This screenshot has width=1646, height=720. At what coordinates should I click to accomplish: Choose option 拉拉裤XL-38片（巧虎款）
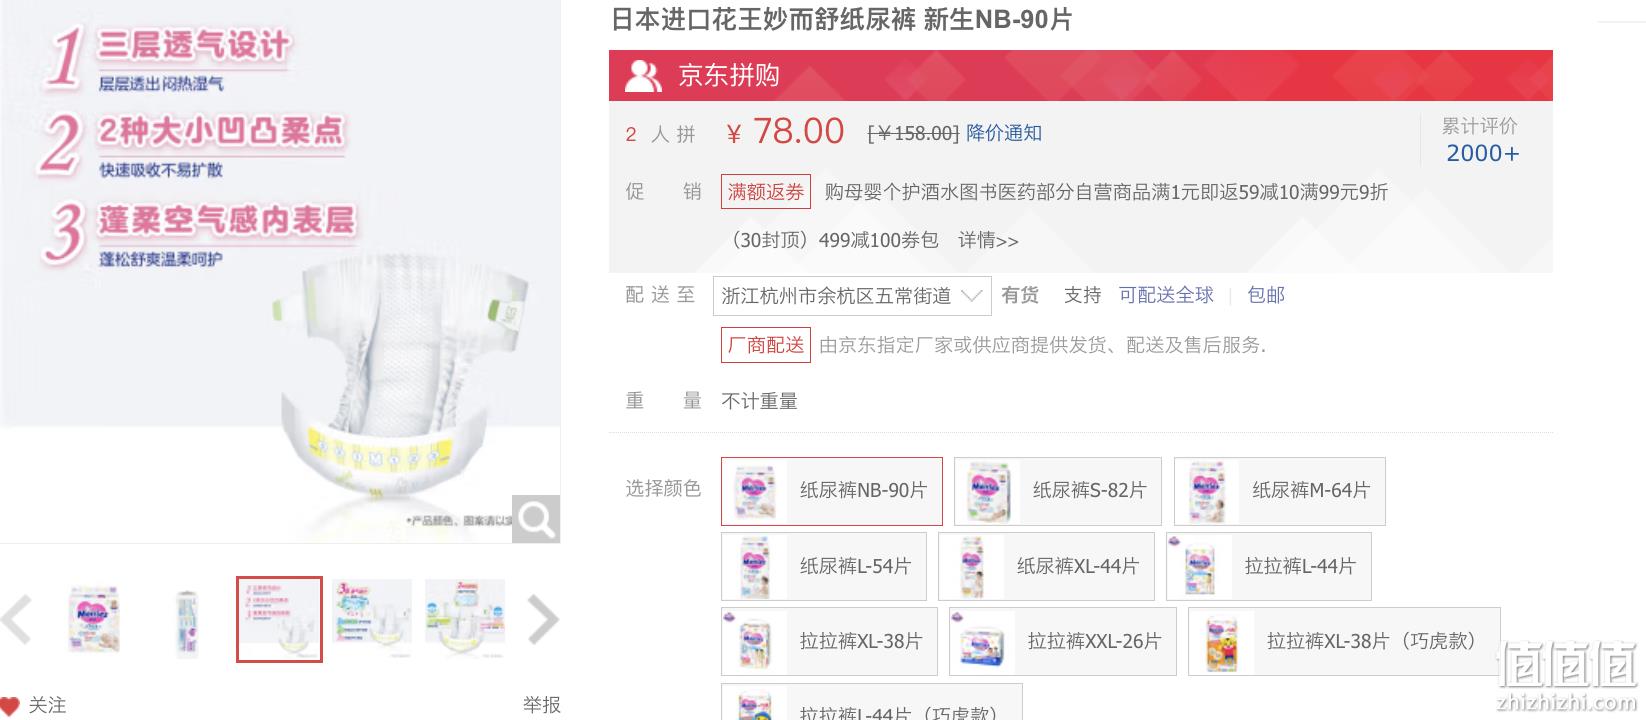pos(1344,641)
